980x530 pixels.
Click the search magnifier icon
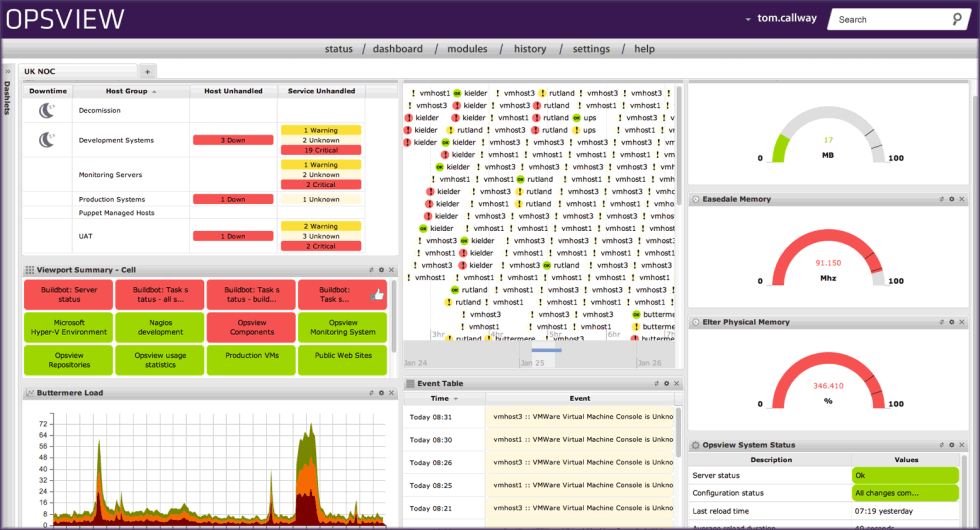pos(957,19)
